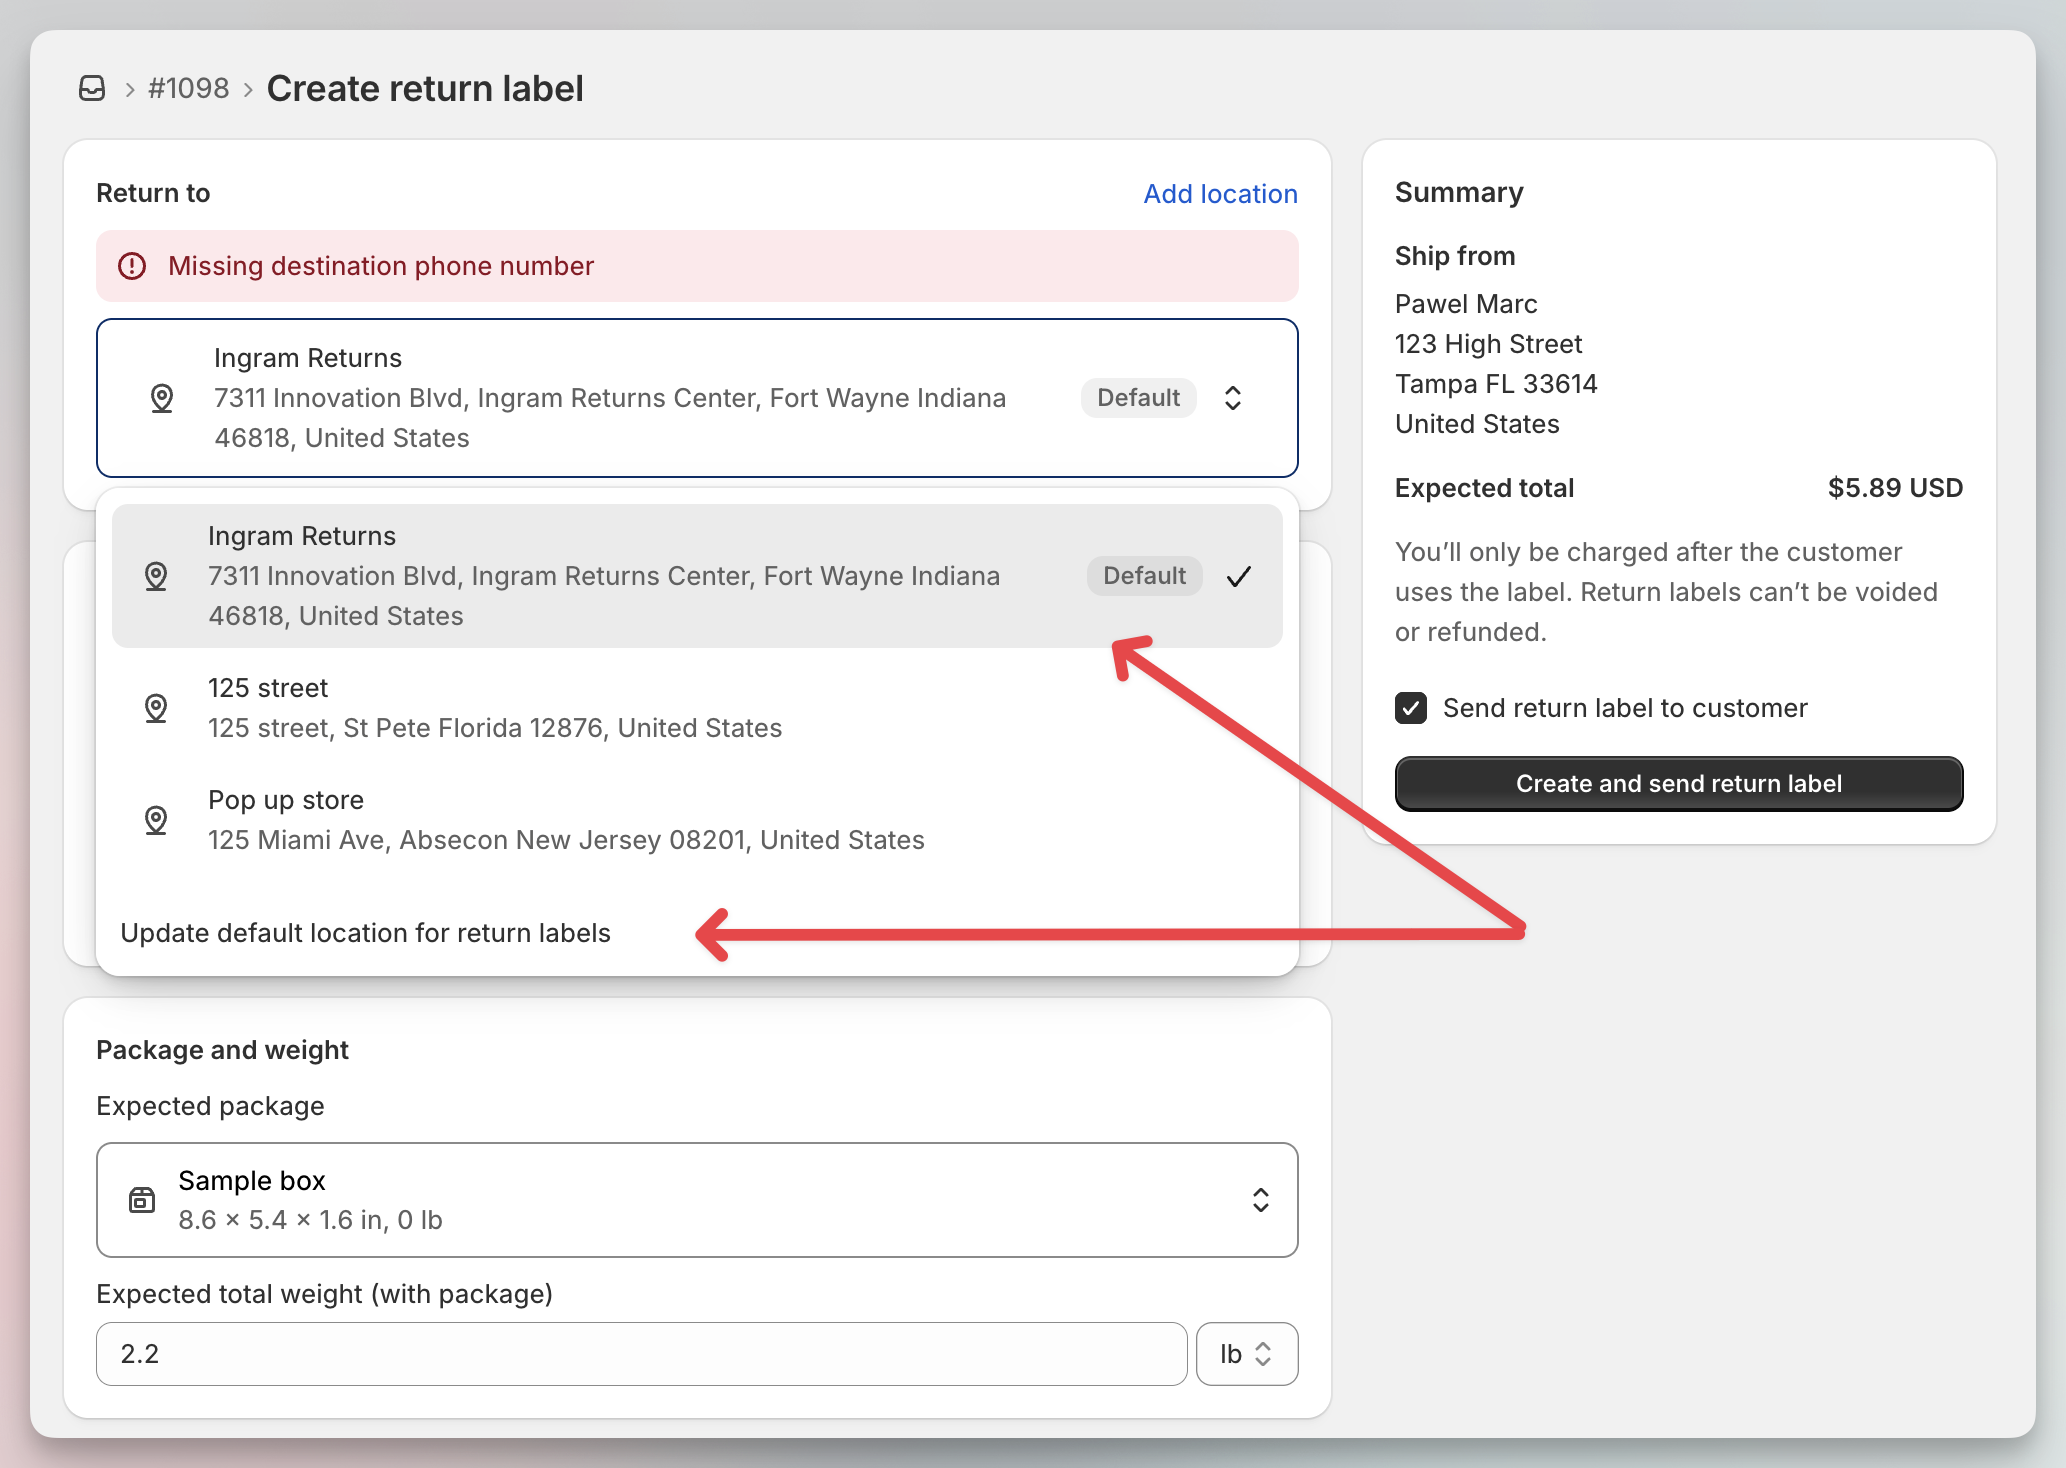Uncheck Send return label to customer
2066x1468 pixels.
point(1411,708)
